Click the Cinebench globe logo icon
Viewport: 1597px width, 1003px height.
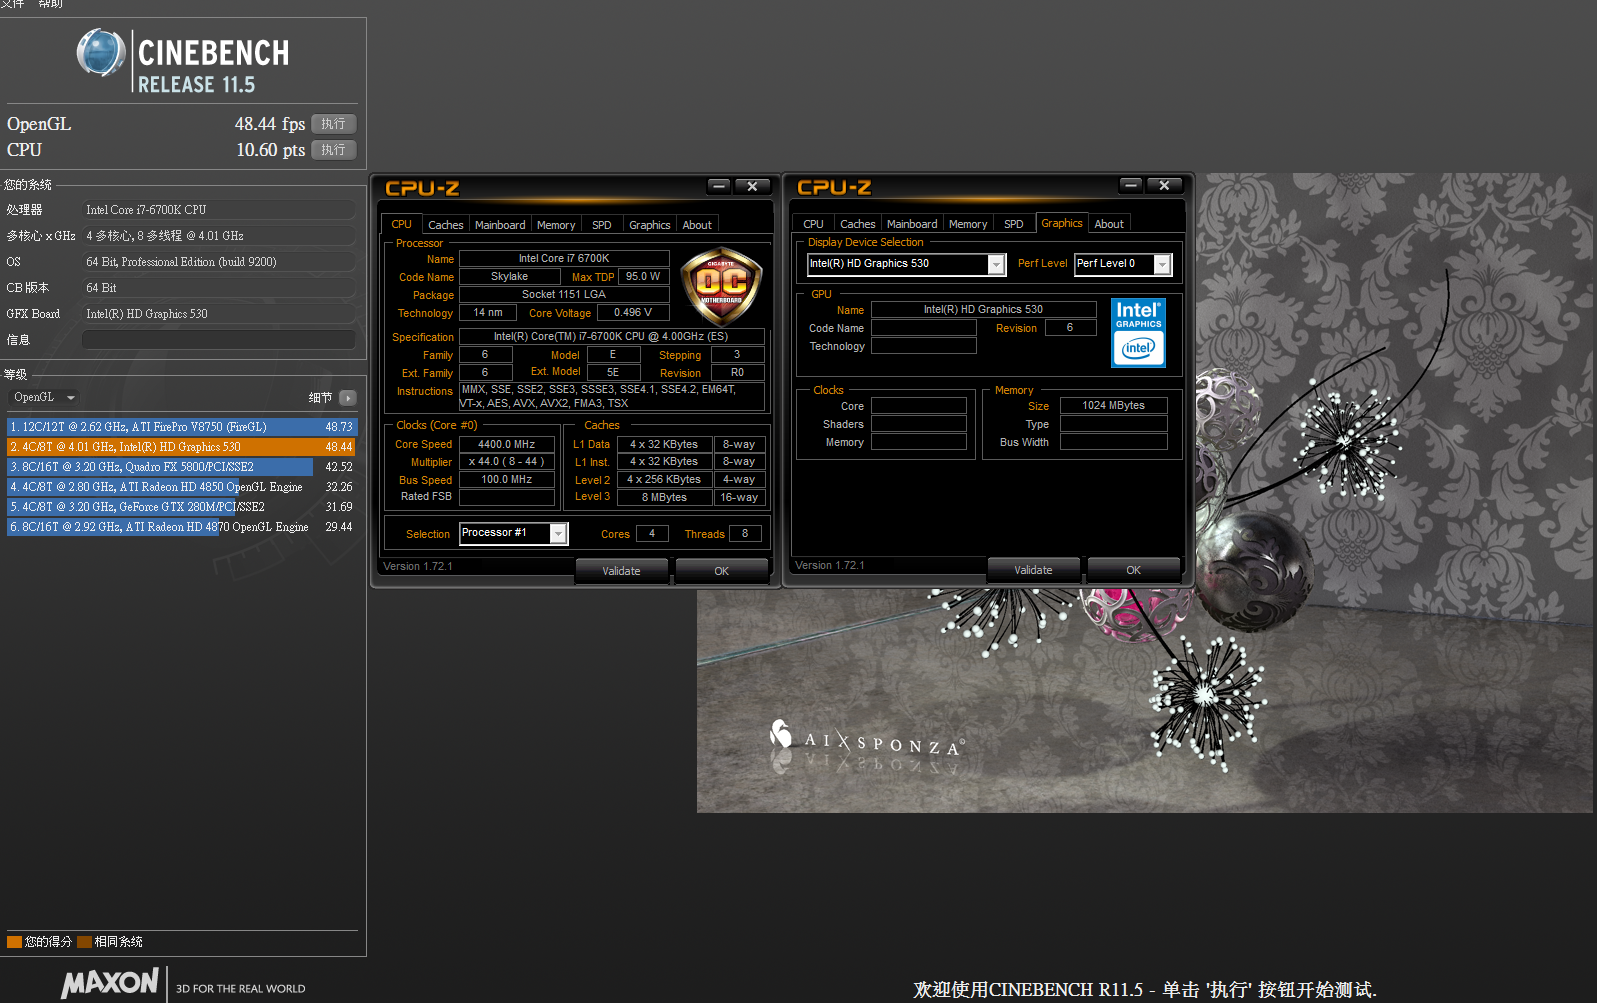(101, 53)
